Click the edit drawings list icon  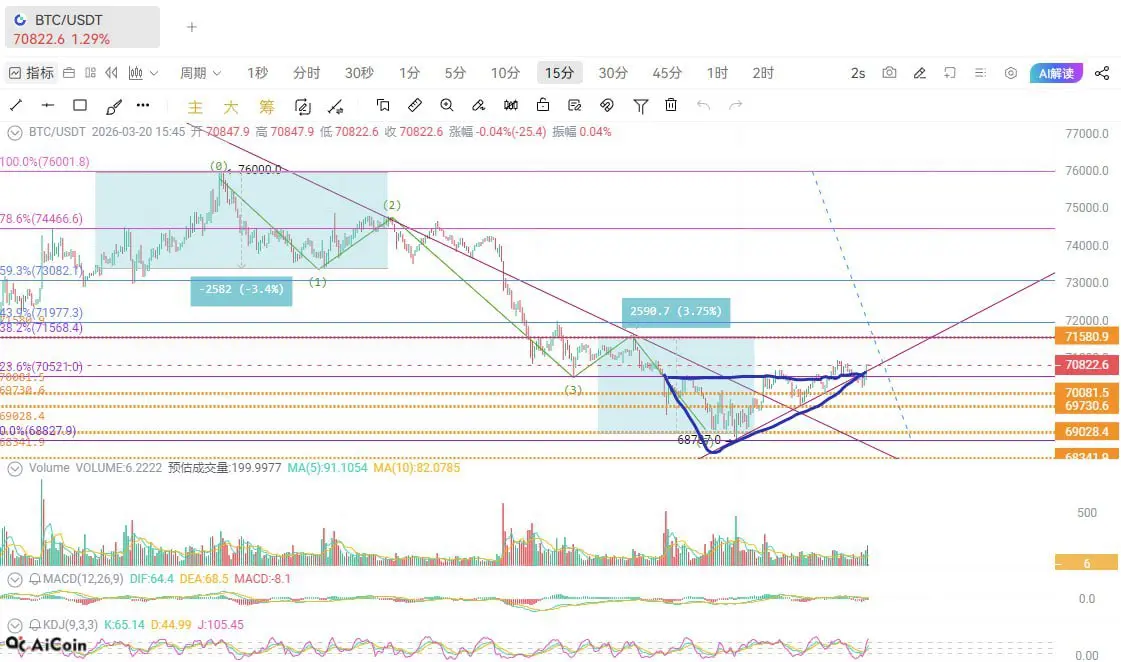click(x=574, y=106)
